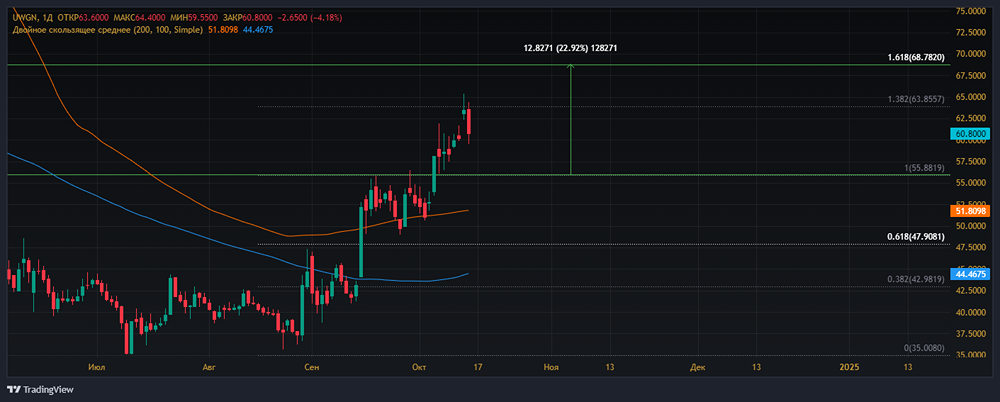Click the cyan 60.8000 current price tag
The image size is (1000, 402).
coord(971,134)
